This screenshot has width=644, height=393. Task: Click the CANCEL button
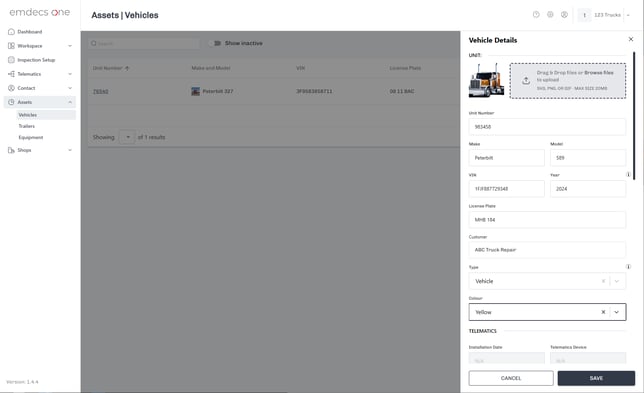coord(511,378)
